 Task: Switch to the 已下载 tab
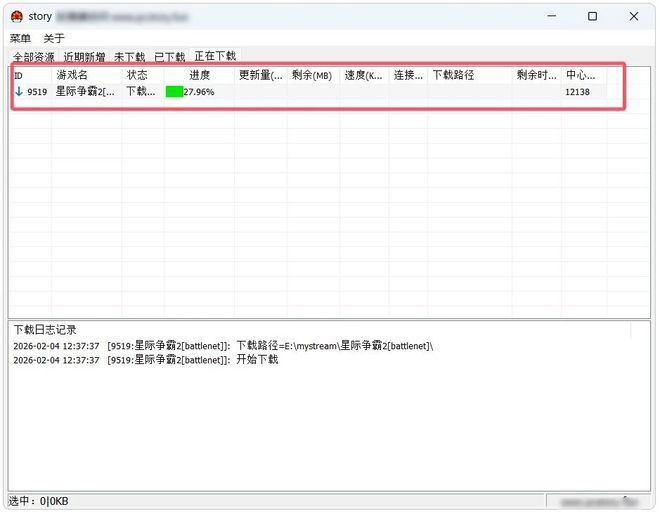click(170, 57)
